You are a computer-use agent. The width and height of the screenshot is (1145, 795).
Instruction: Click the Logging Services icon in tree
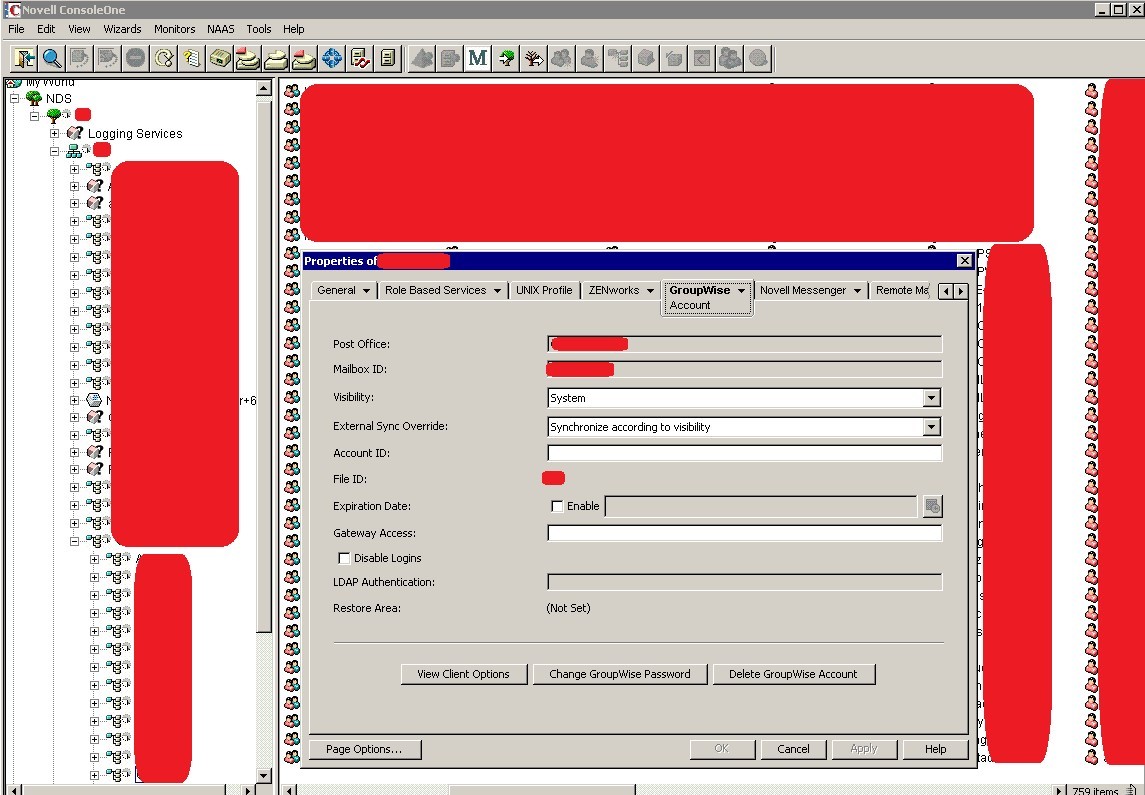[74, 133]
